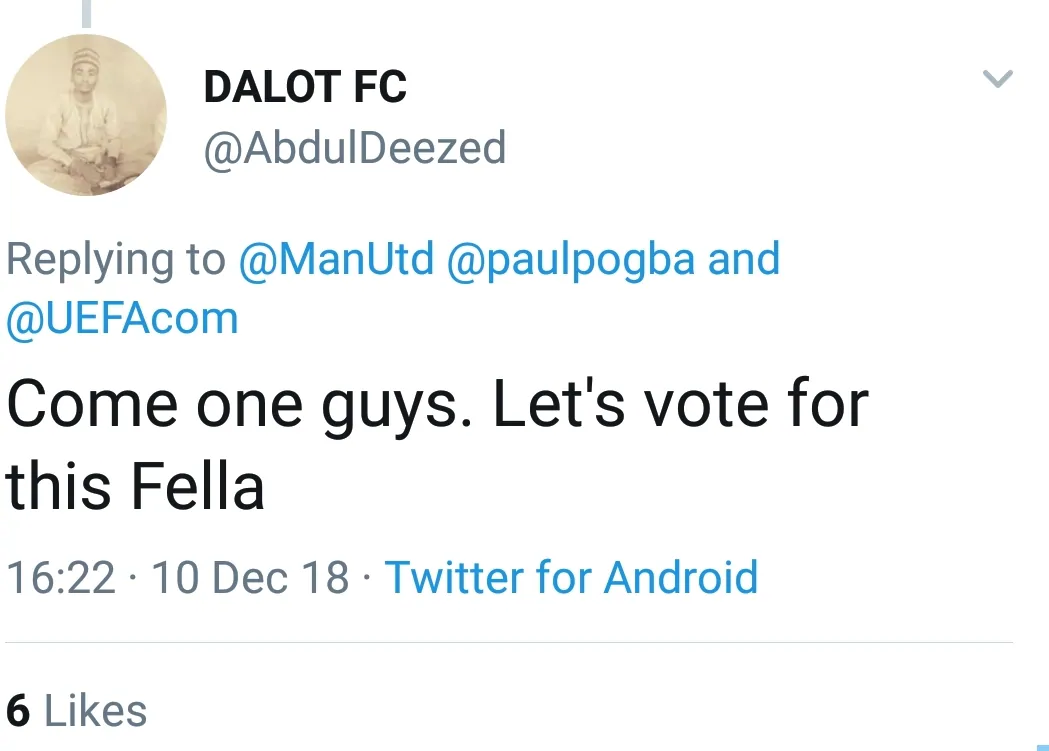Open the @UEFAcom mention
Image resolution: width=1049 pixels, height=751 pixels.
point(122,319)
